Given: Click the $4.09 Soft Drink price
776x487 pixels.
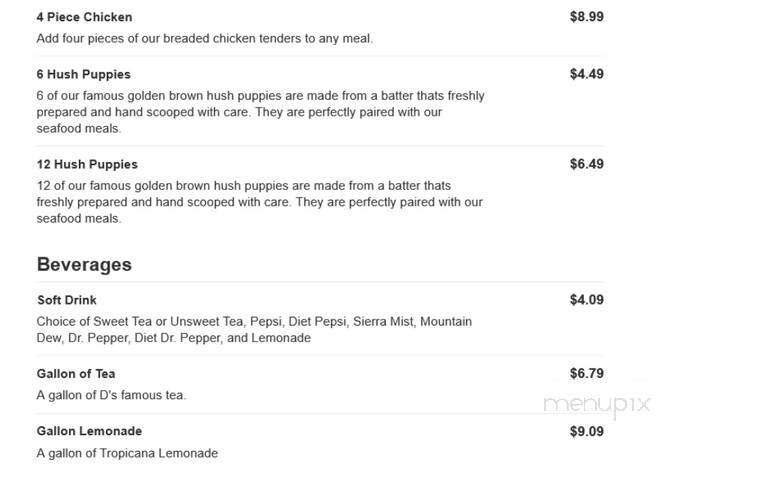Looking at the screenshot, I should tap(586, 300).
